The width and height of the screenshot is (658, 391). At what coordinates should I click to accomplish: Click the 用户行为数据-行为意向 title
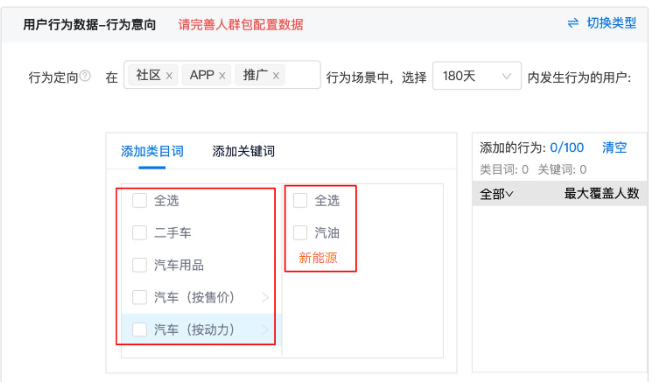pyautogui.click(x=89, y=25)
